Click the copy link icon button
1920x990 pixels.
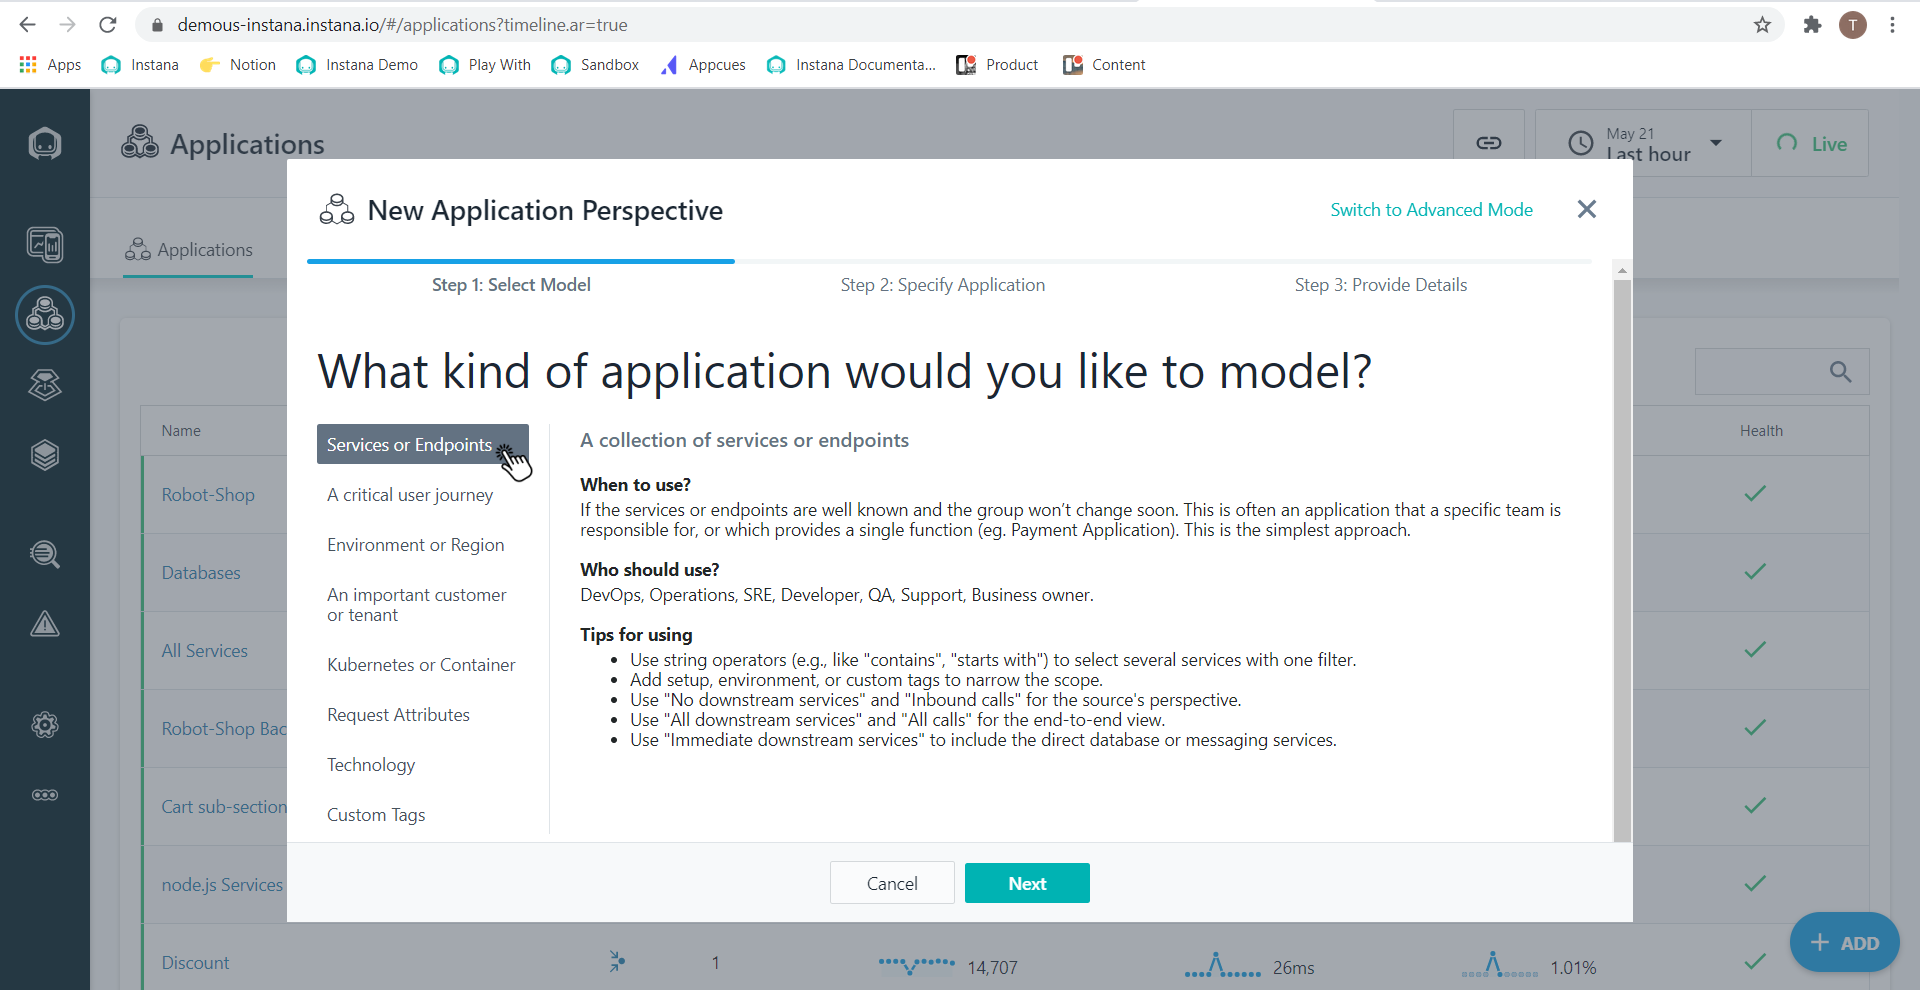[1488, 143]
